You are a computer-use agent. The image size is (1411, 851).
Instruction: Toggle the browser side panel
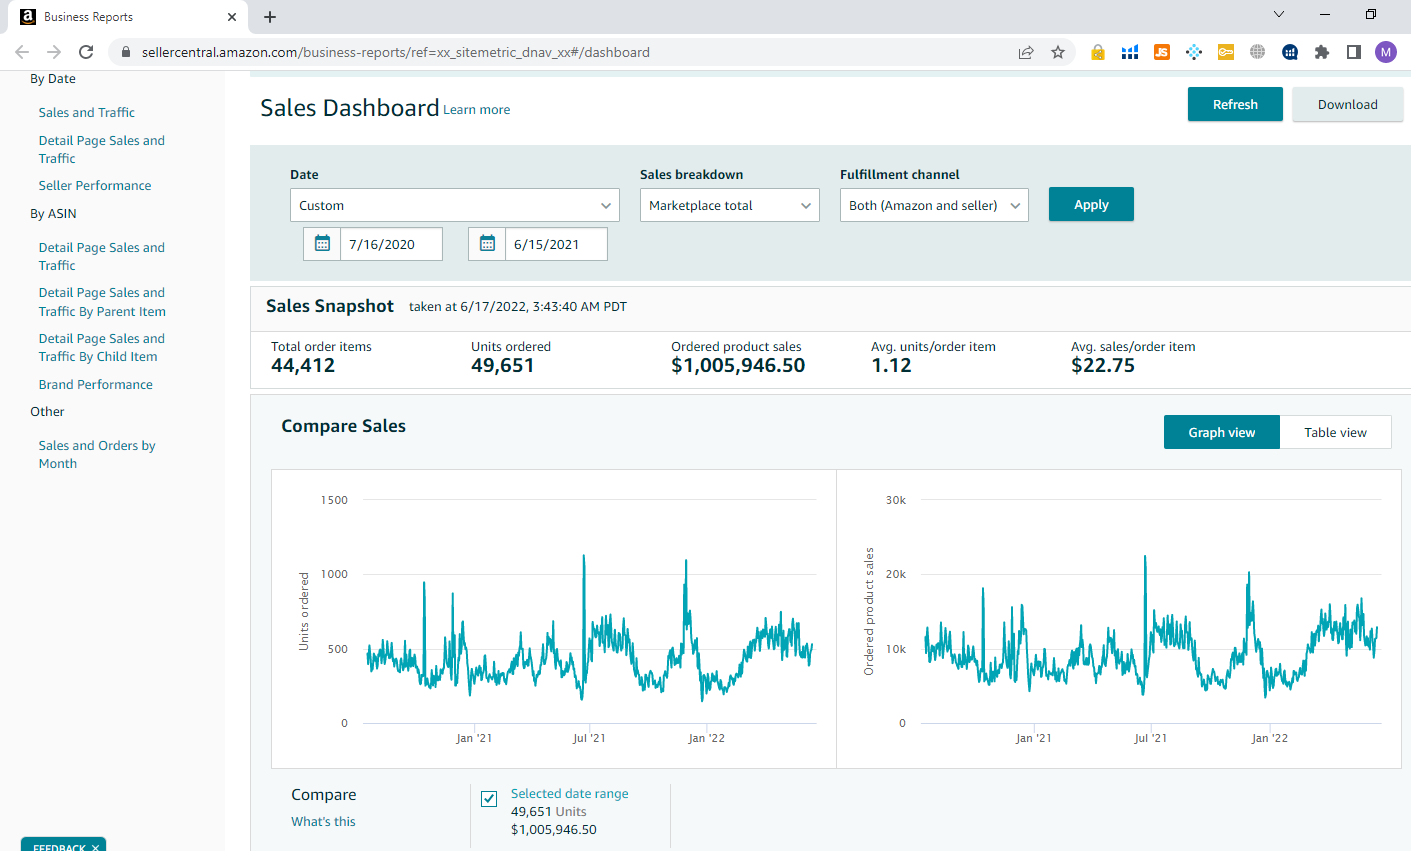pos(1354,52)
